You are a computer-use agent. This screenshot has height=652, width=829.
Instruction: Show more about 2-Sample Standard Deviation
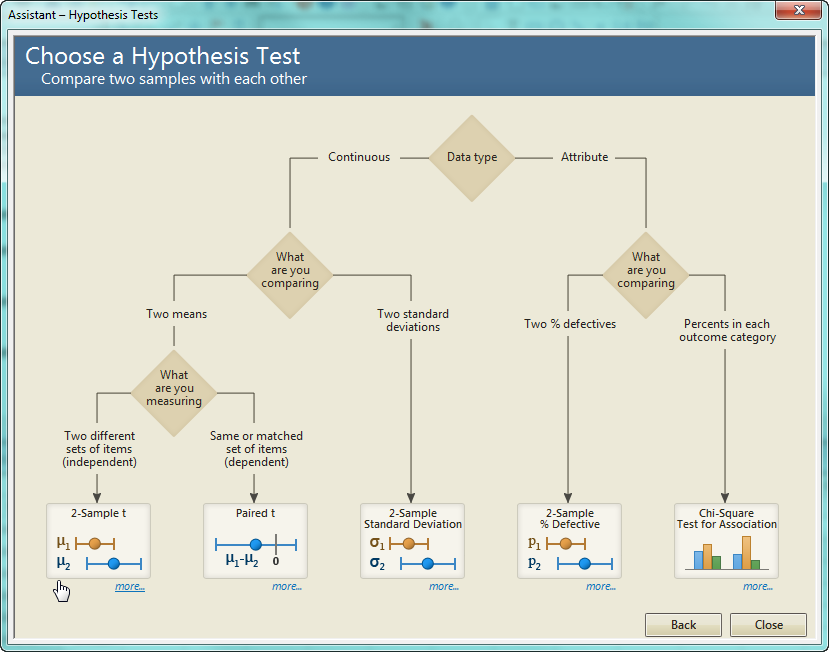(444, 587)
